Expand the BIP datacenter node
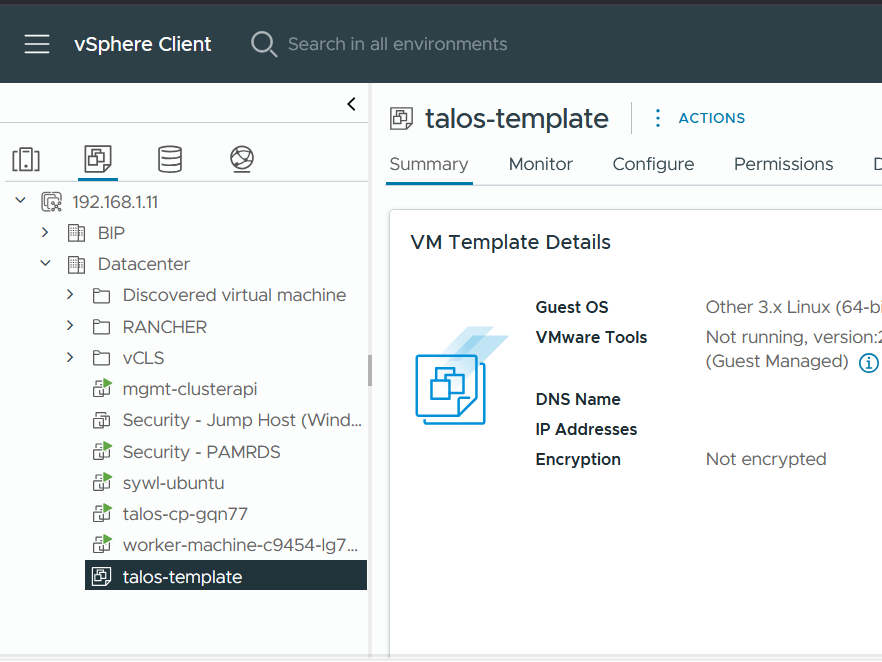 pos(45,232)
